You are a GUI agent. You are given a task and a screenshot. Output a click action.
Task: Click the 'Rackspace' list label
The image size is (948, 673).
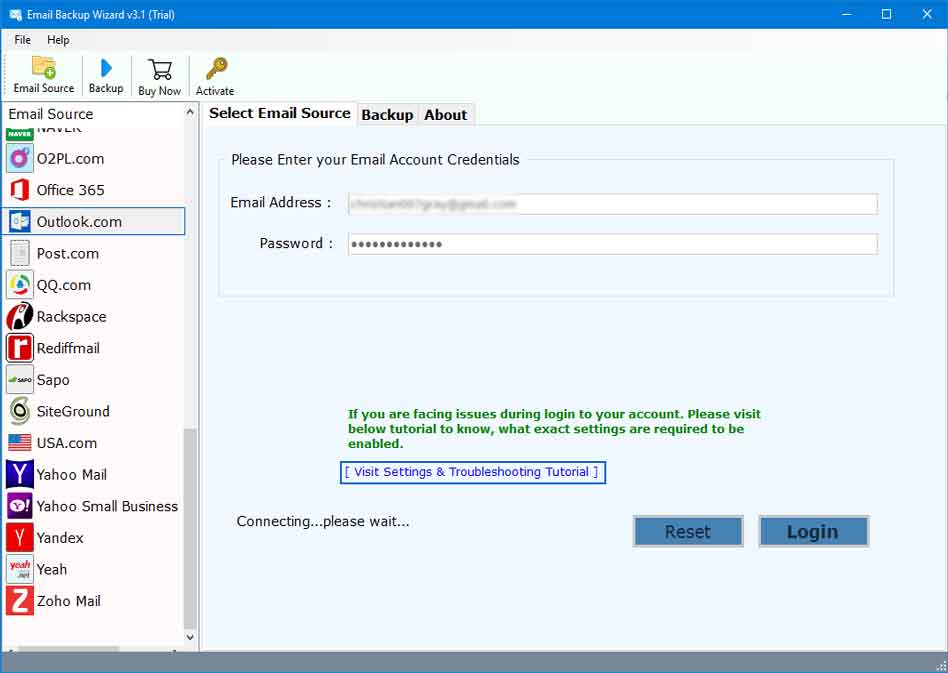point(71,317)
